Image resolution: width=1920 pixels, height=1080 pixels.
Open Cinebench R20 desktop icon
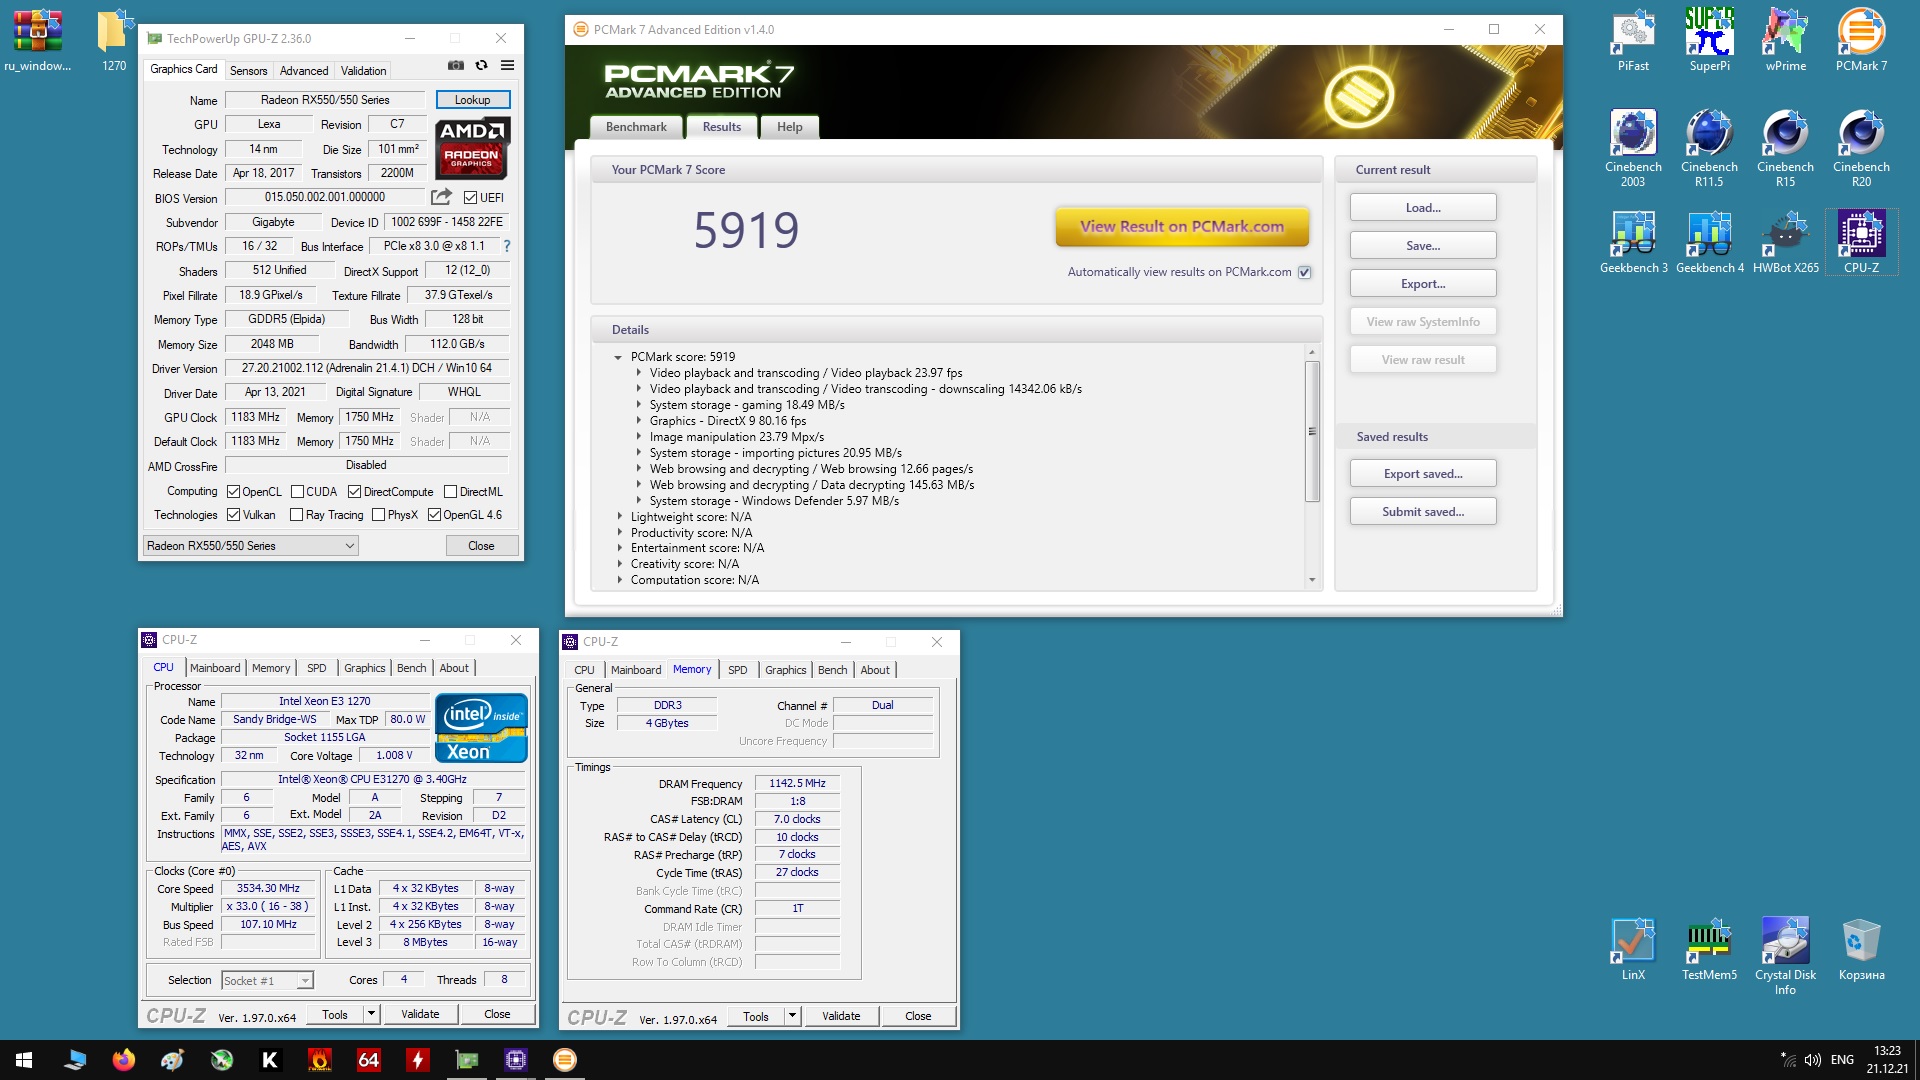(x=1861, y=148)
